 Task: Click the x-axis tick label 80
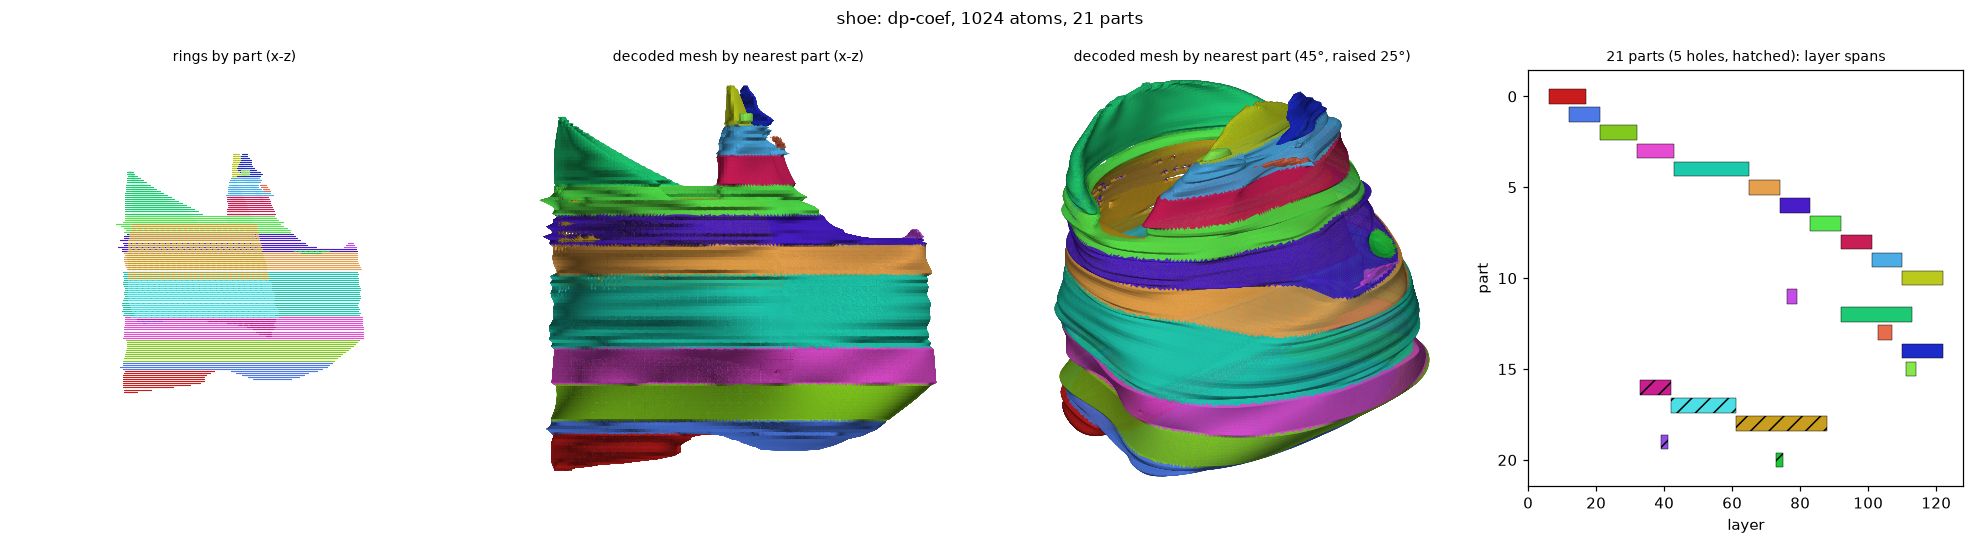click(x=1800, y=504)
